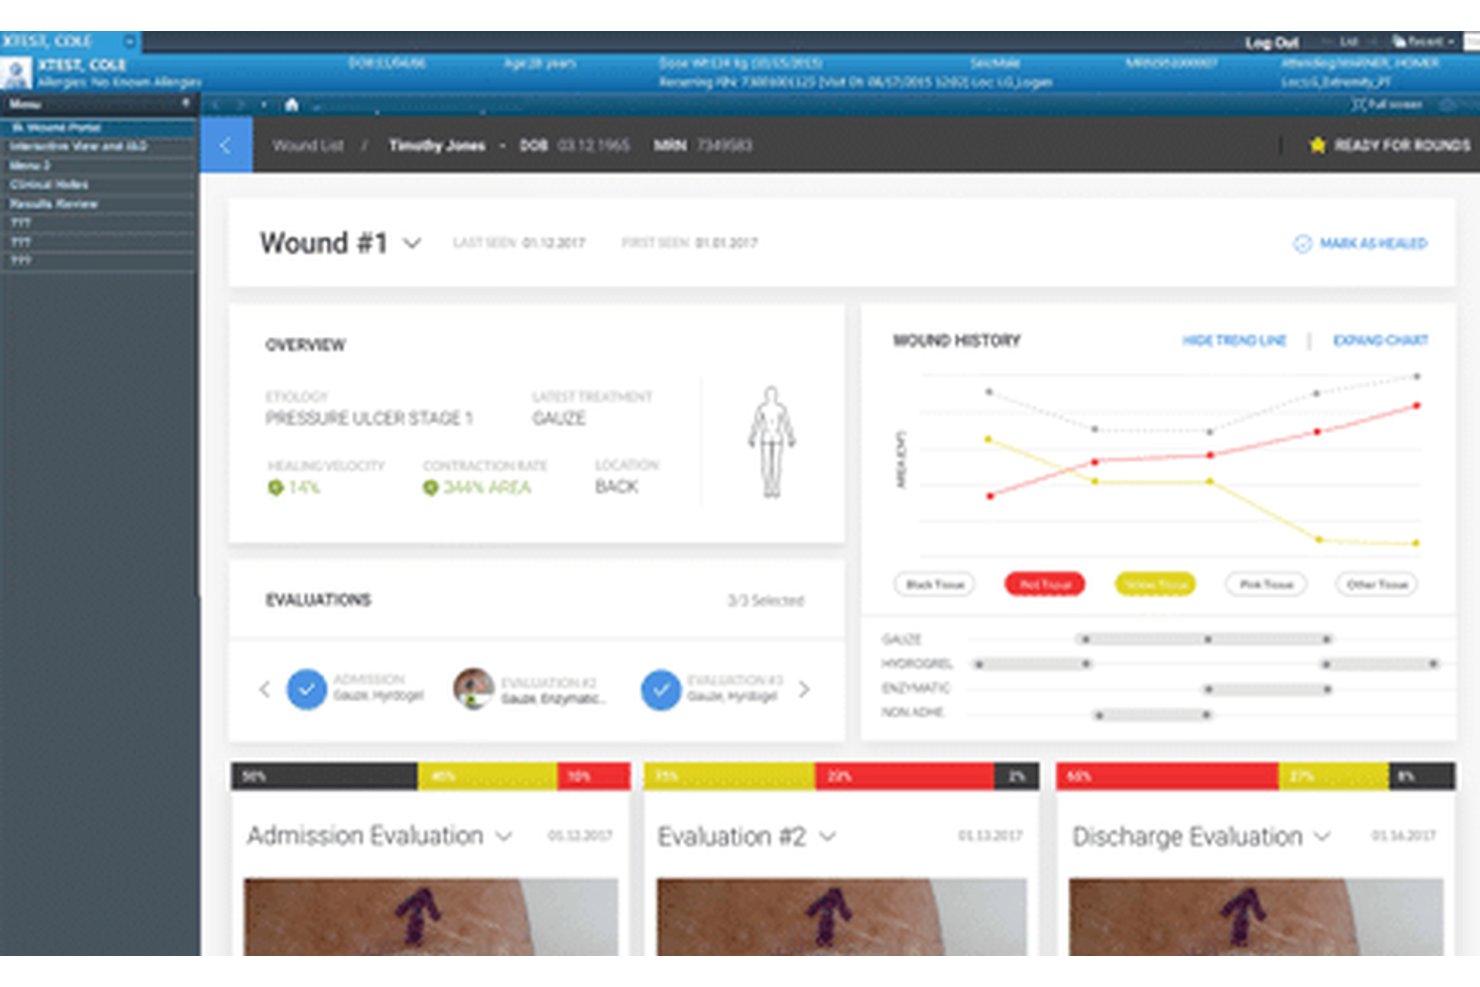Click the Log Out link

(x=1272, y=42)
